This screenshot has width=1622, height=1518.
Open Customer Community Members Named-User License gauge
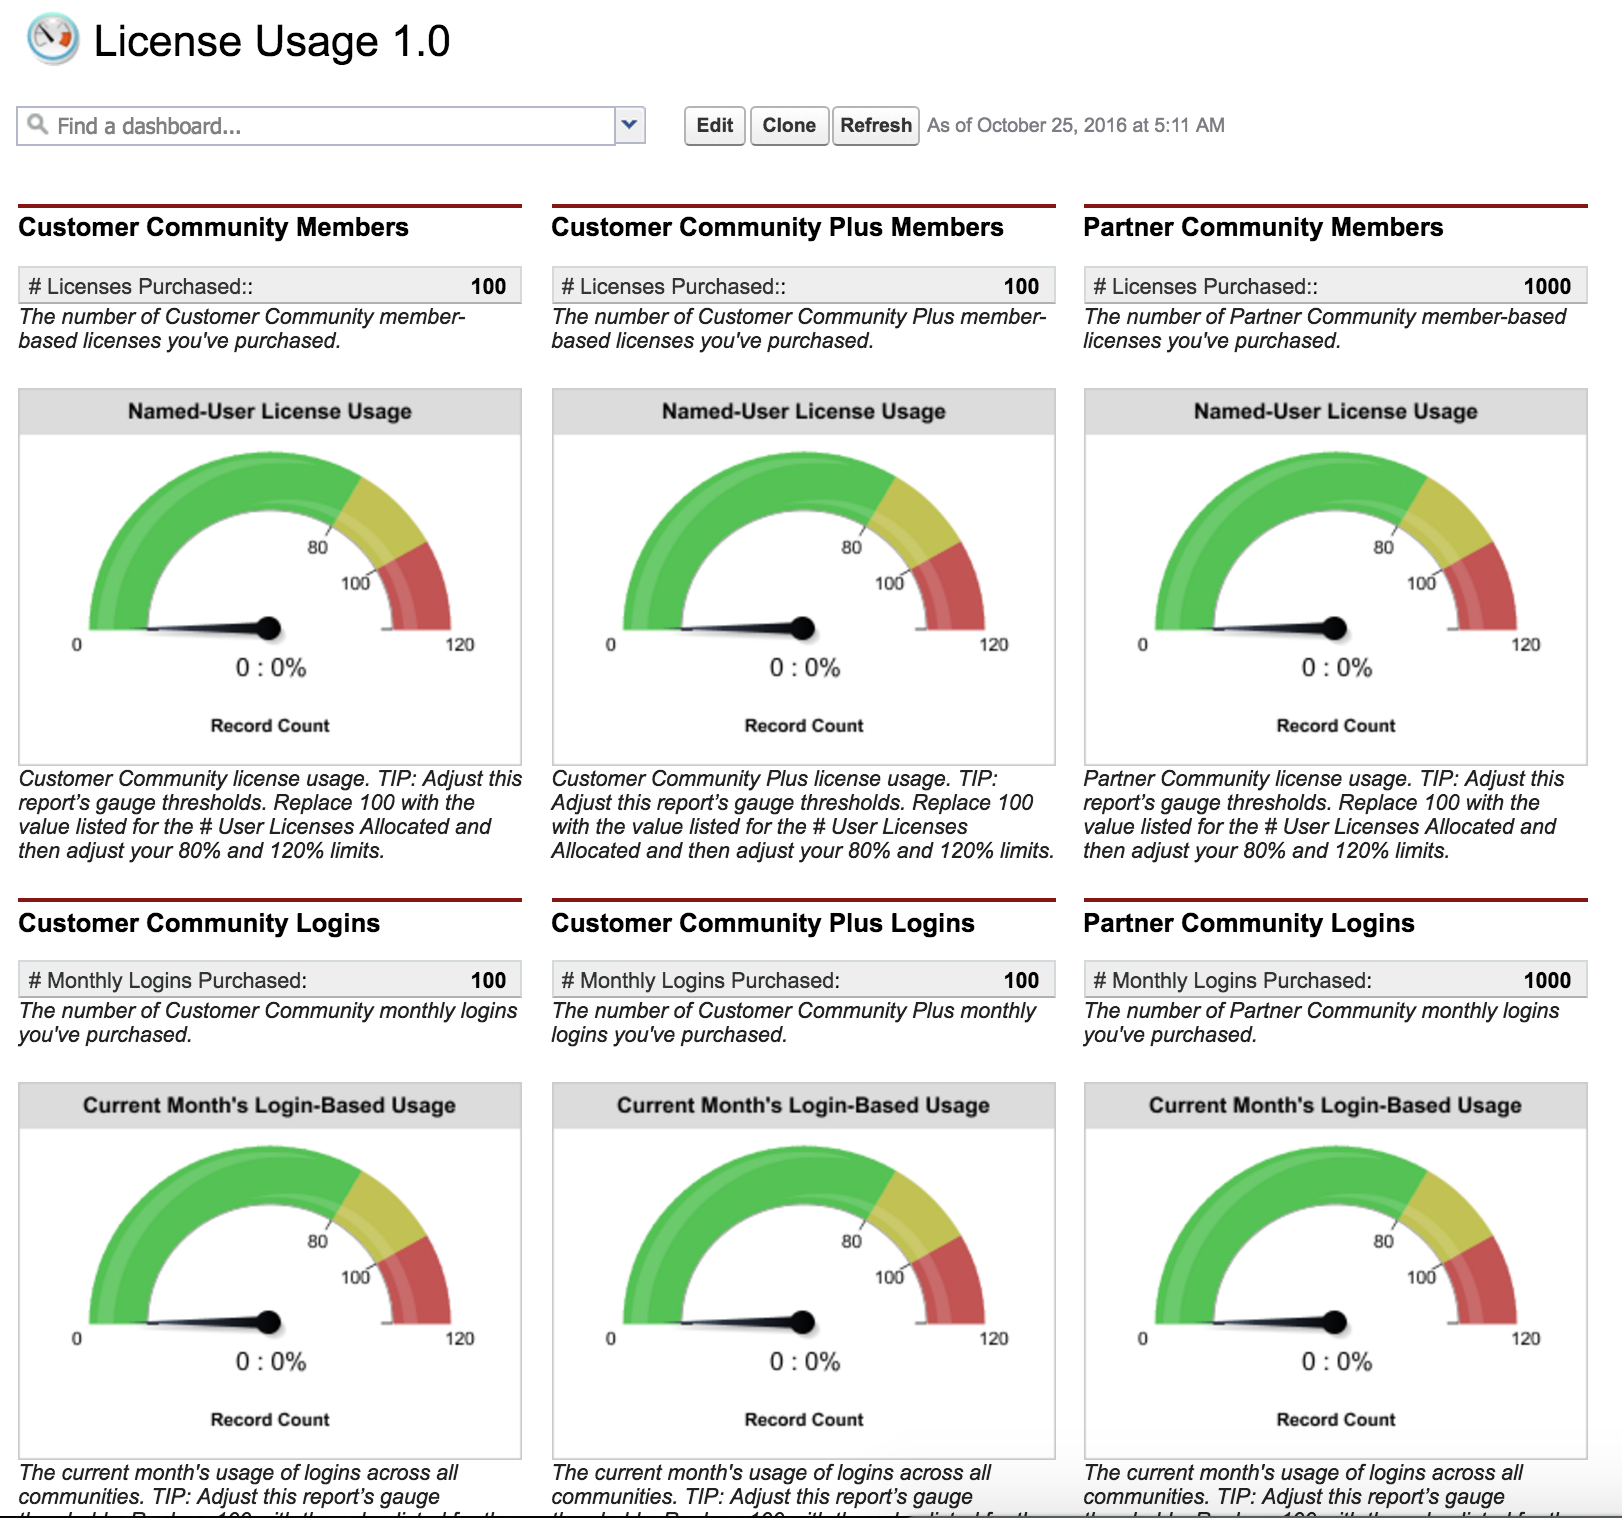click(270, 580)
